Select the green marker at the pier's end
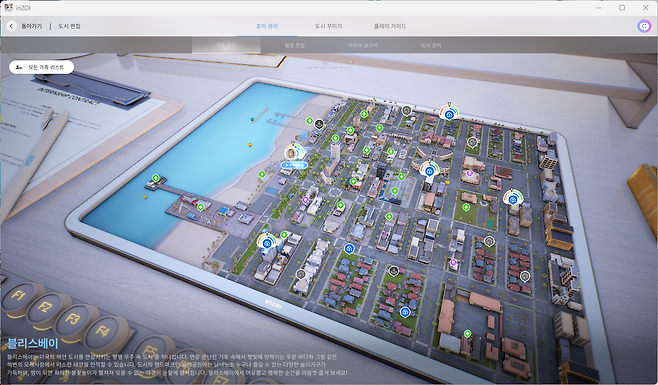Screen dimensions: 658x385 click(156, 178)
